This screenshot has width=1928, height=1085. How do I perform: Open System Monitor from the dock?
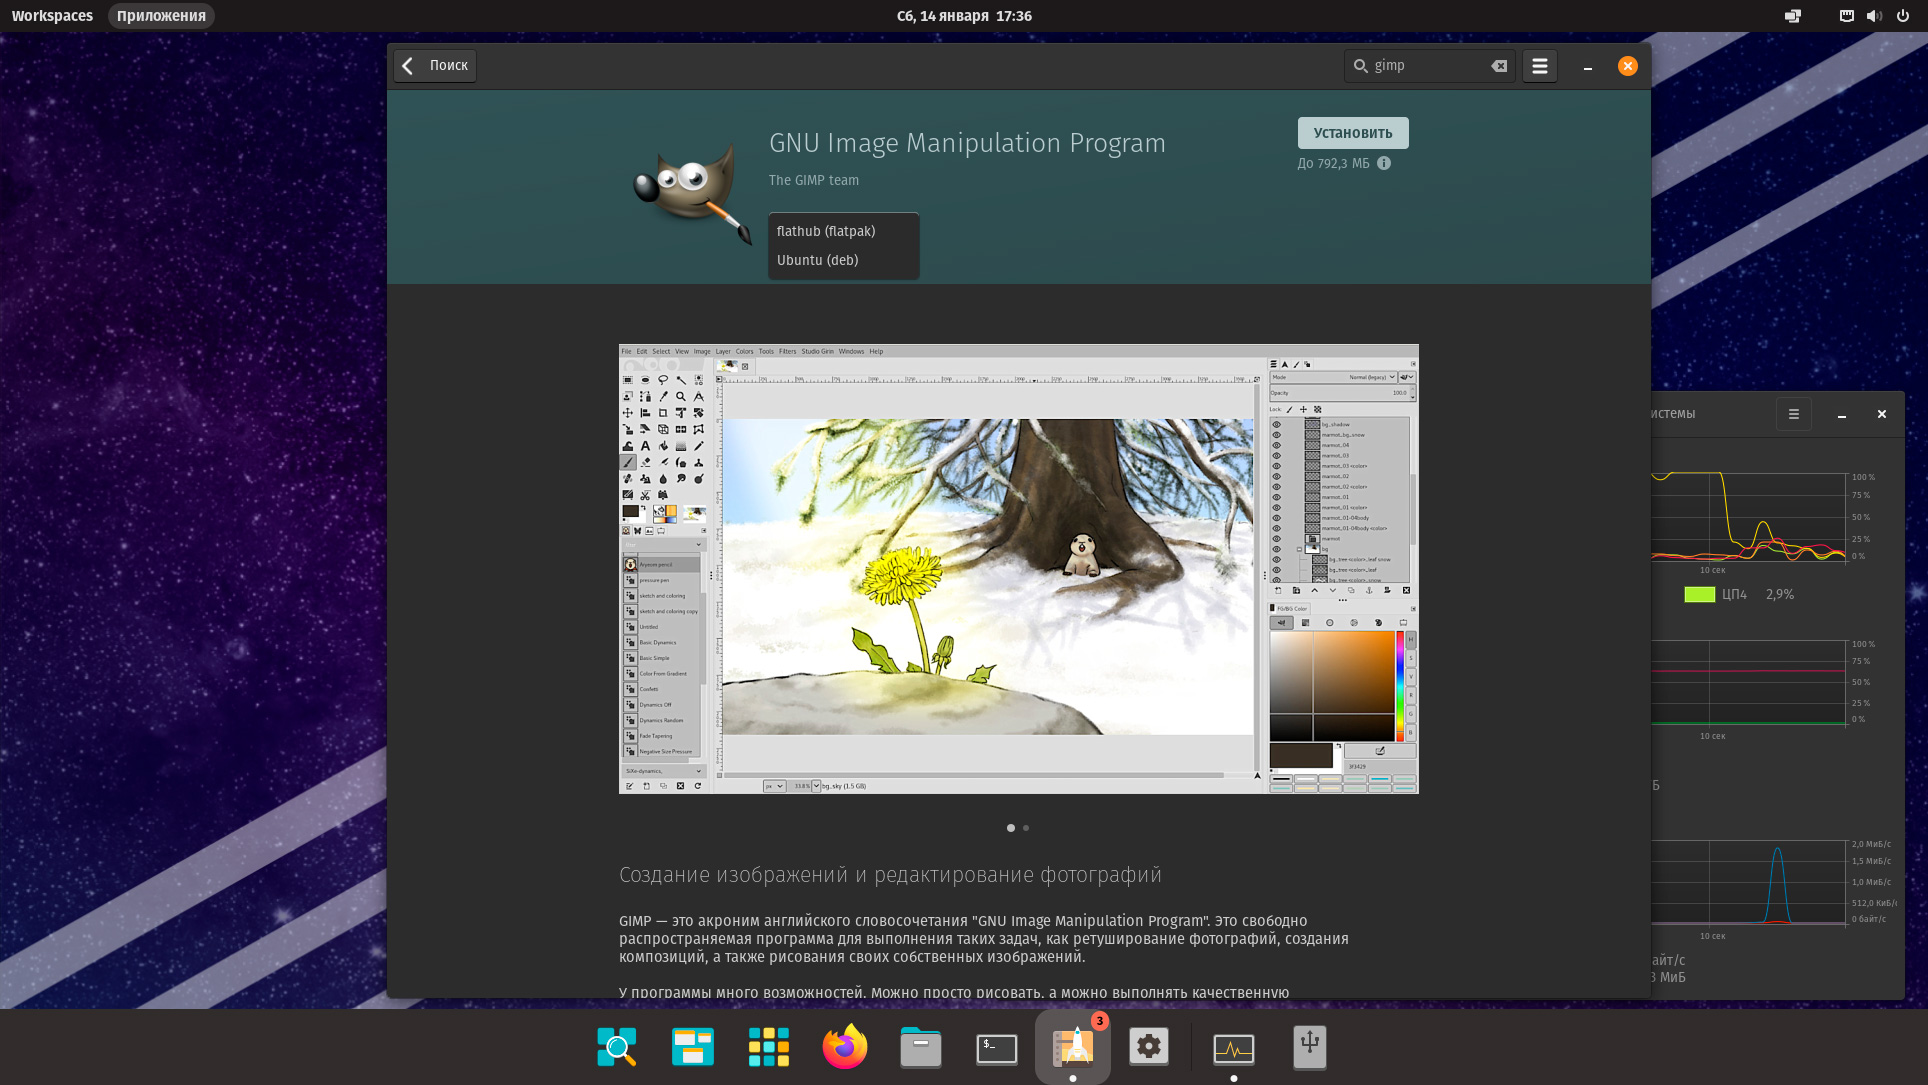[x=1233, y=1047]
